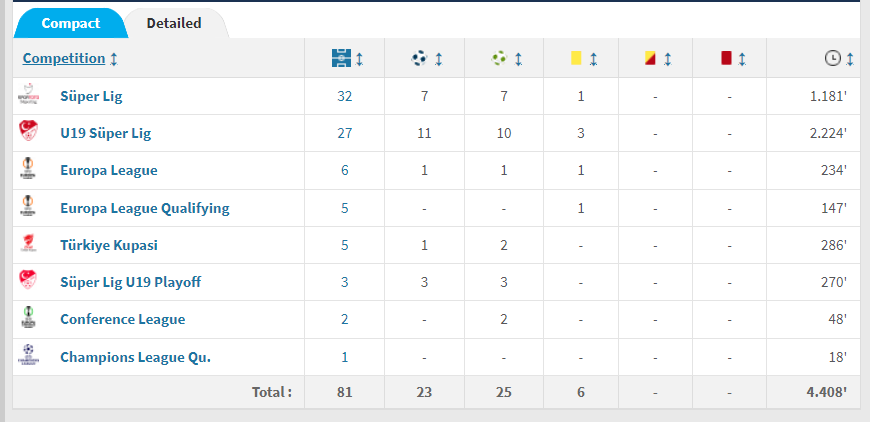Toggle sort arrows beside the red card
870x422 pixels.
coord(742,59)
